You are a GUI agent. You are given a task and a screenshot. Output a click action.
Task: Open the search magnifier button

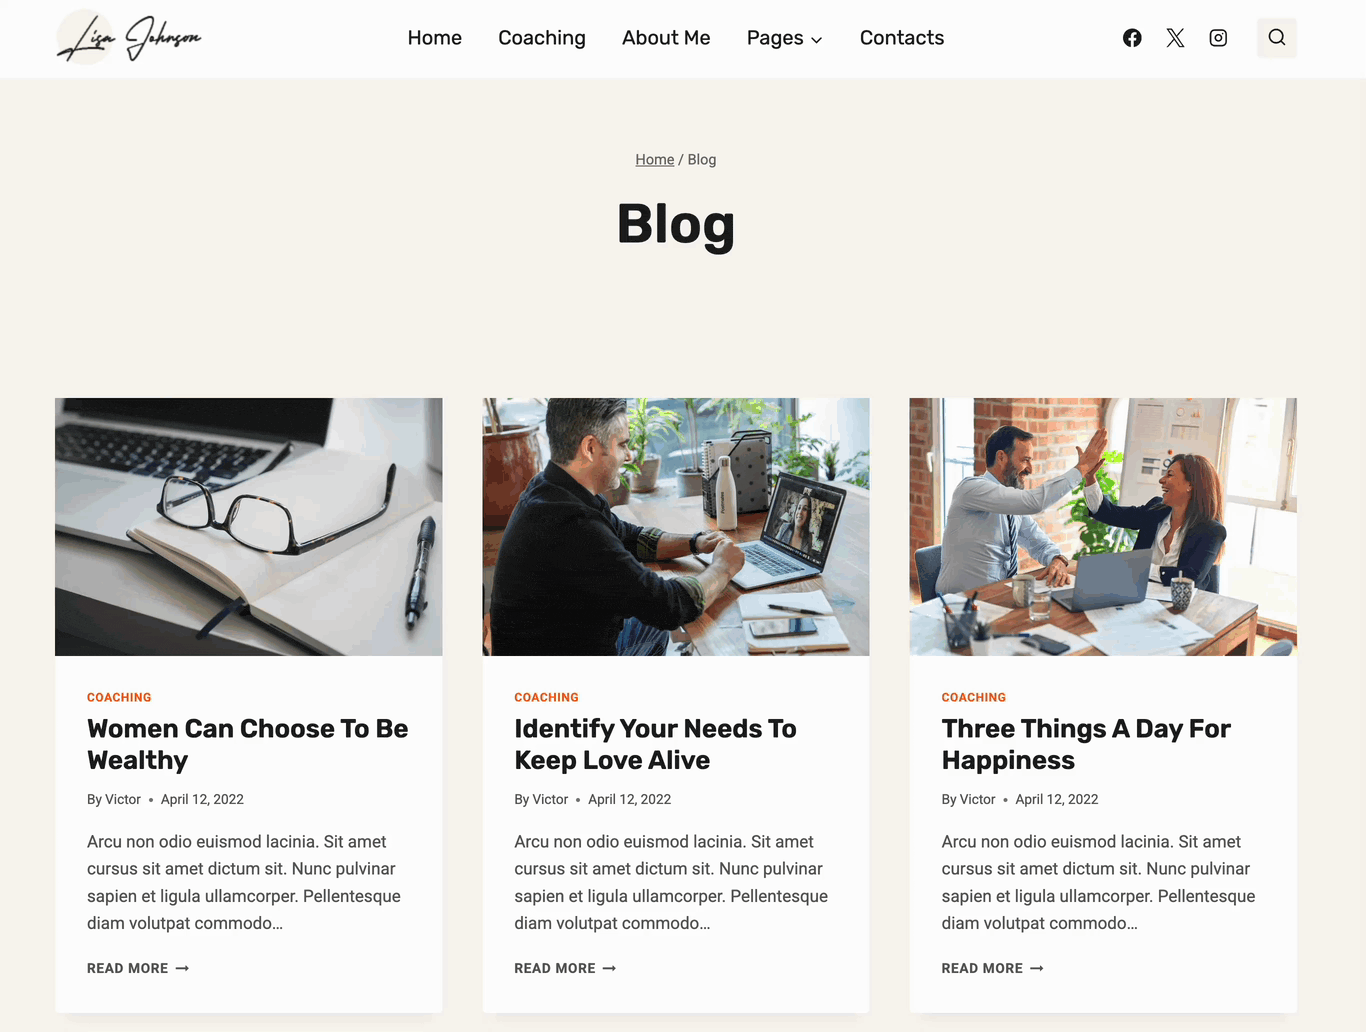click(1277, 38)
